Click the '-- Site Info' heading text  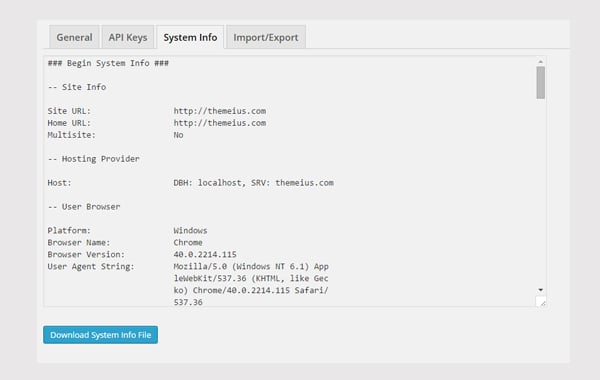tap(77, 87)
